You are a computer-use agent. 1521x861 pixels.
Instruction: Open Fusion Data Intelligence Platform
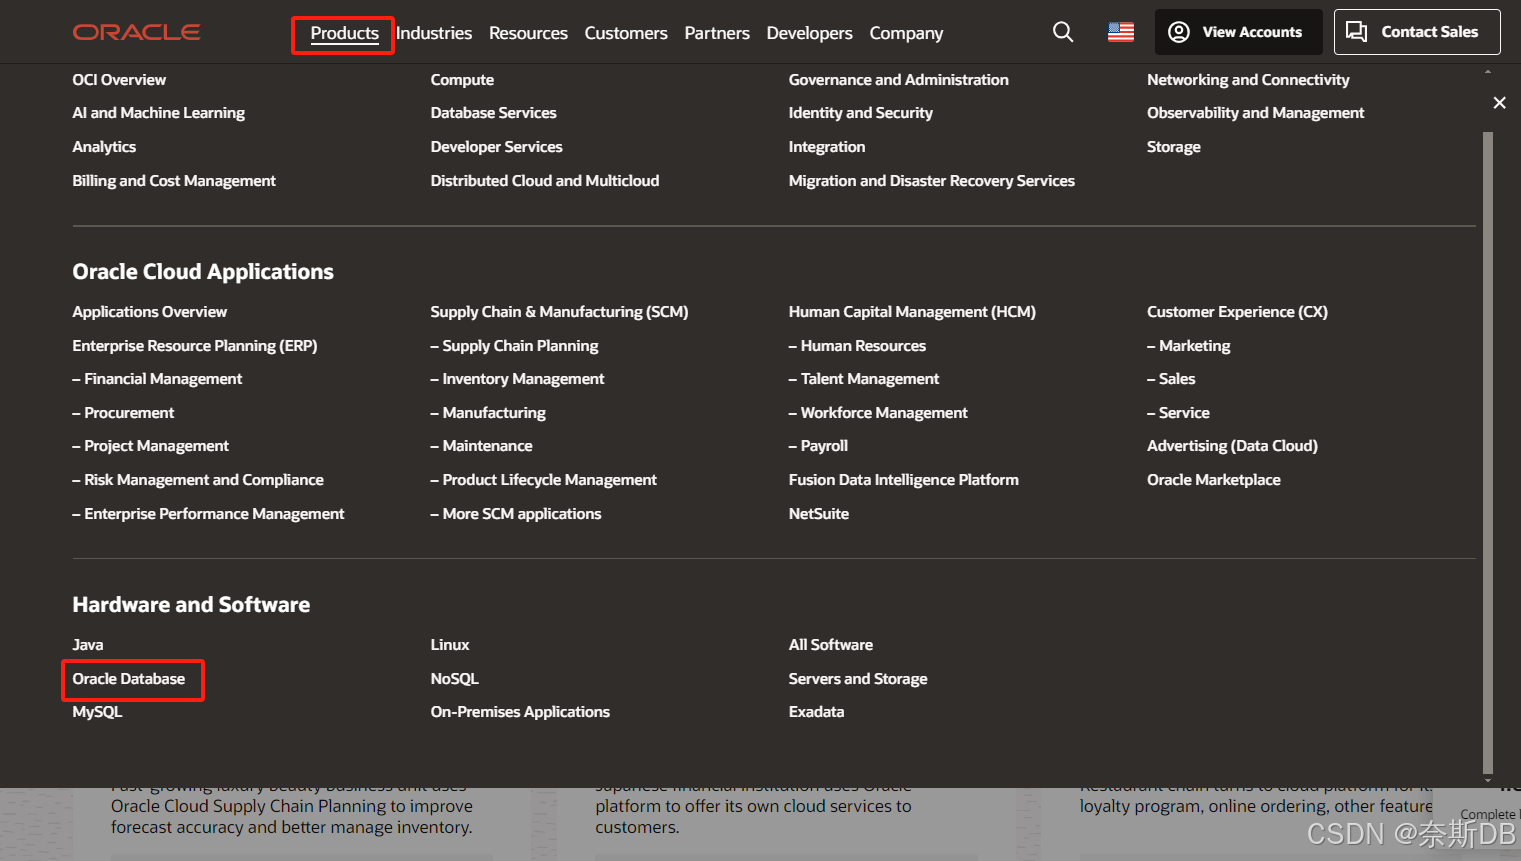point(903,480)
